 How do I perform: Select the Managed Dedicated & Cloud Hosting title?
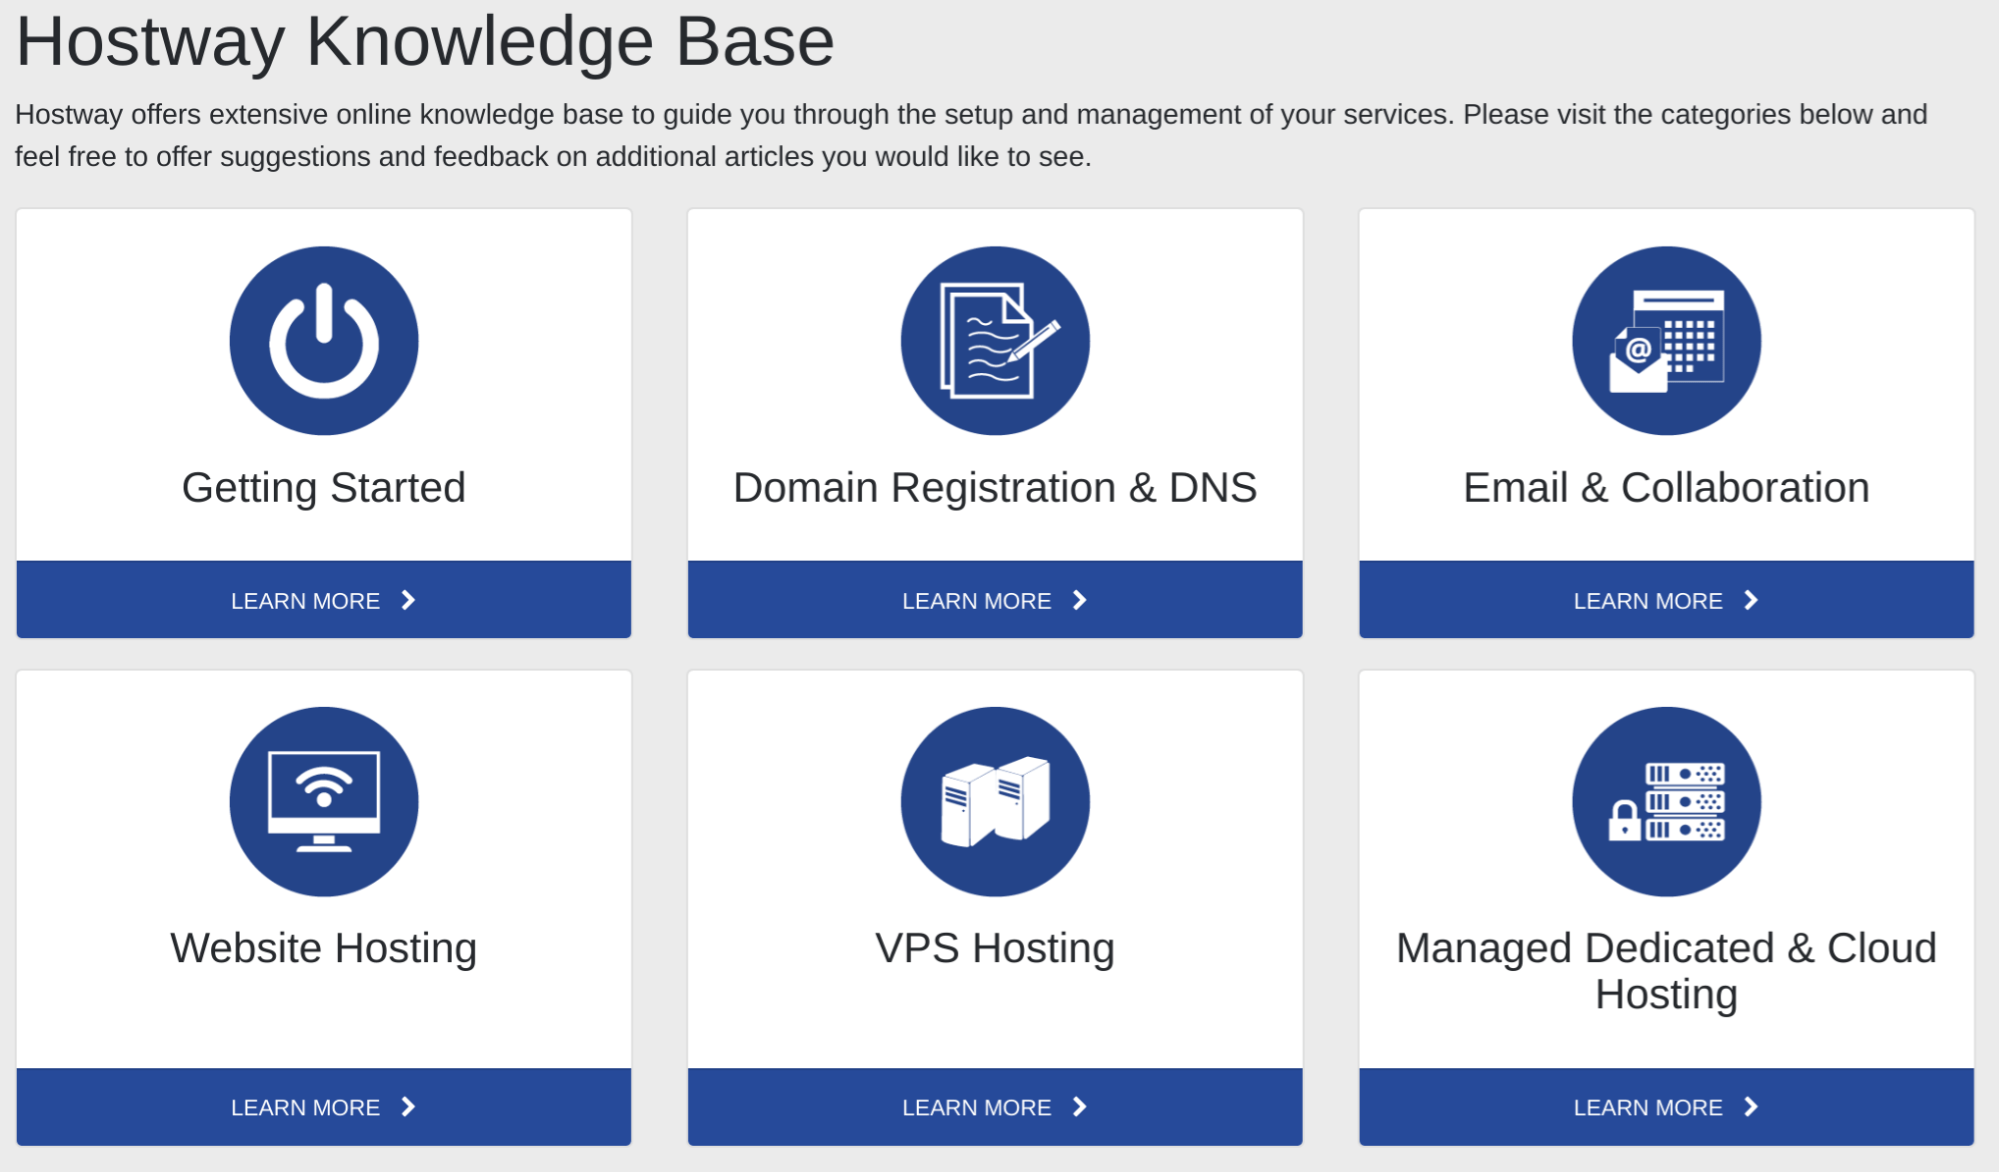click(x=1666, y=971)
